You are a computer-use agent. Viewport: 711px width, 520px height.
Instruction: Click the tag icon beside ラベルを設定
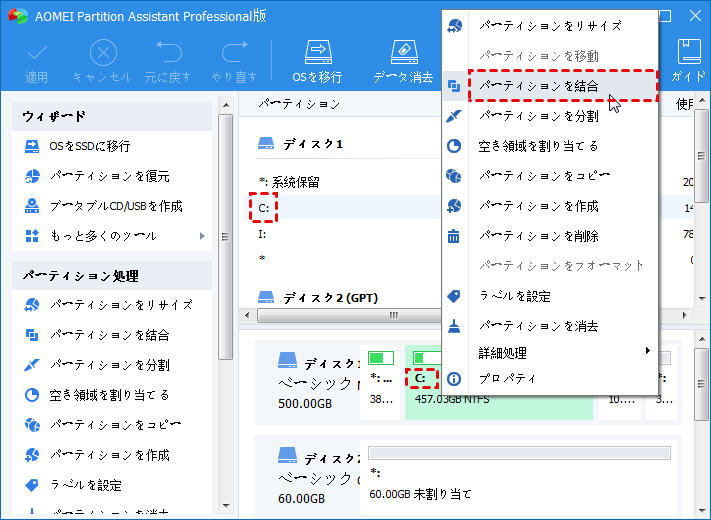pos(454,296)
